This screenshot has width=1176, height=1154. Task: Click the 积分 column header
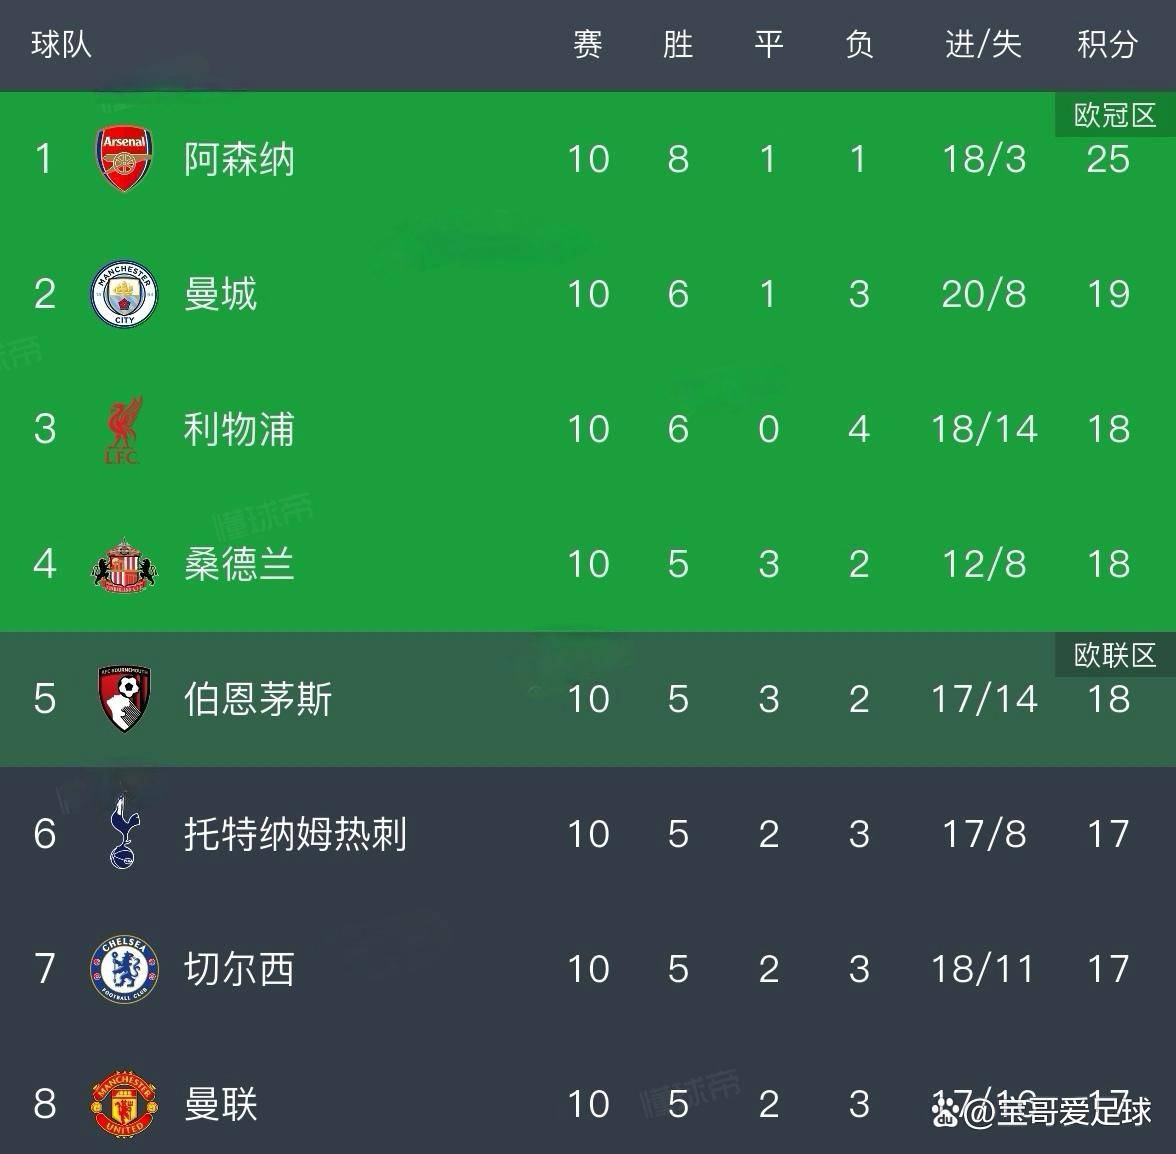(x=1107, y=45)
